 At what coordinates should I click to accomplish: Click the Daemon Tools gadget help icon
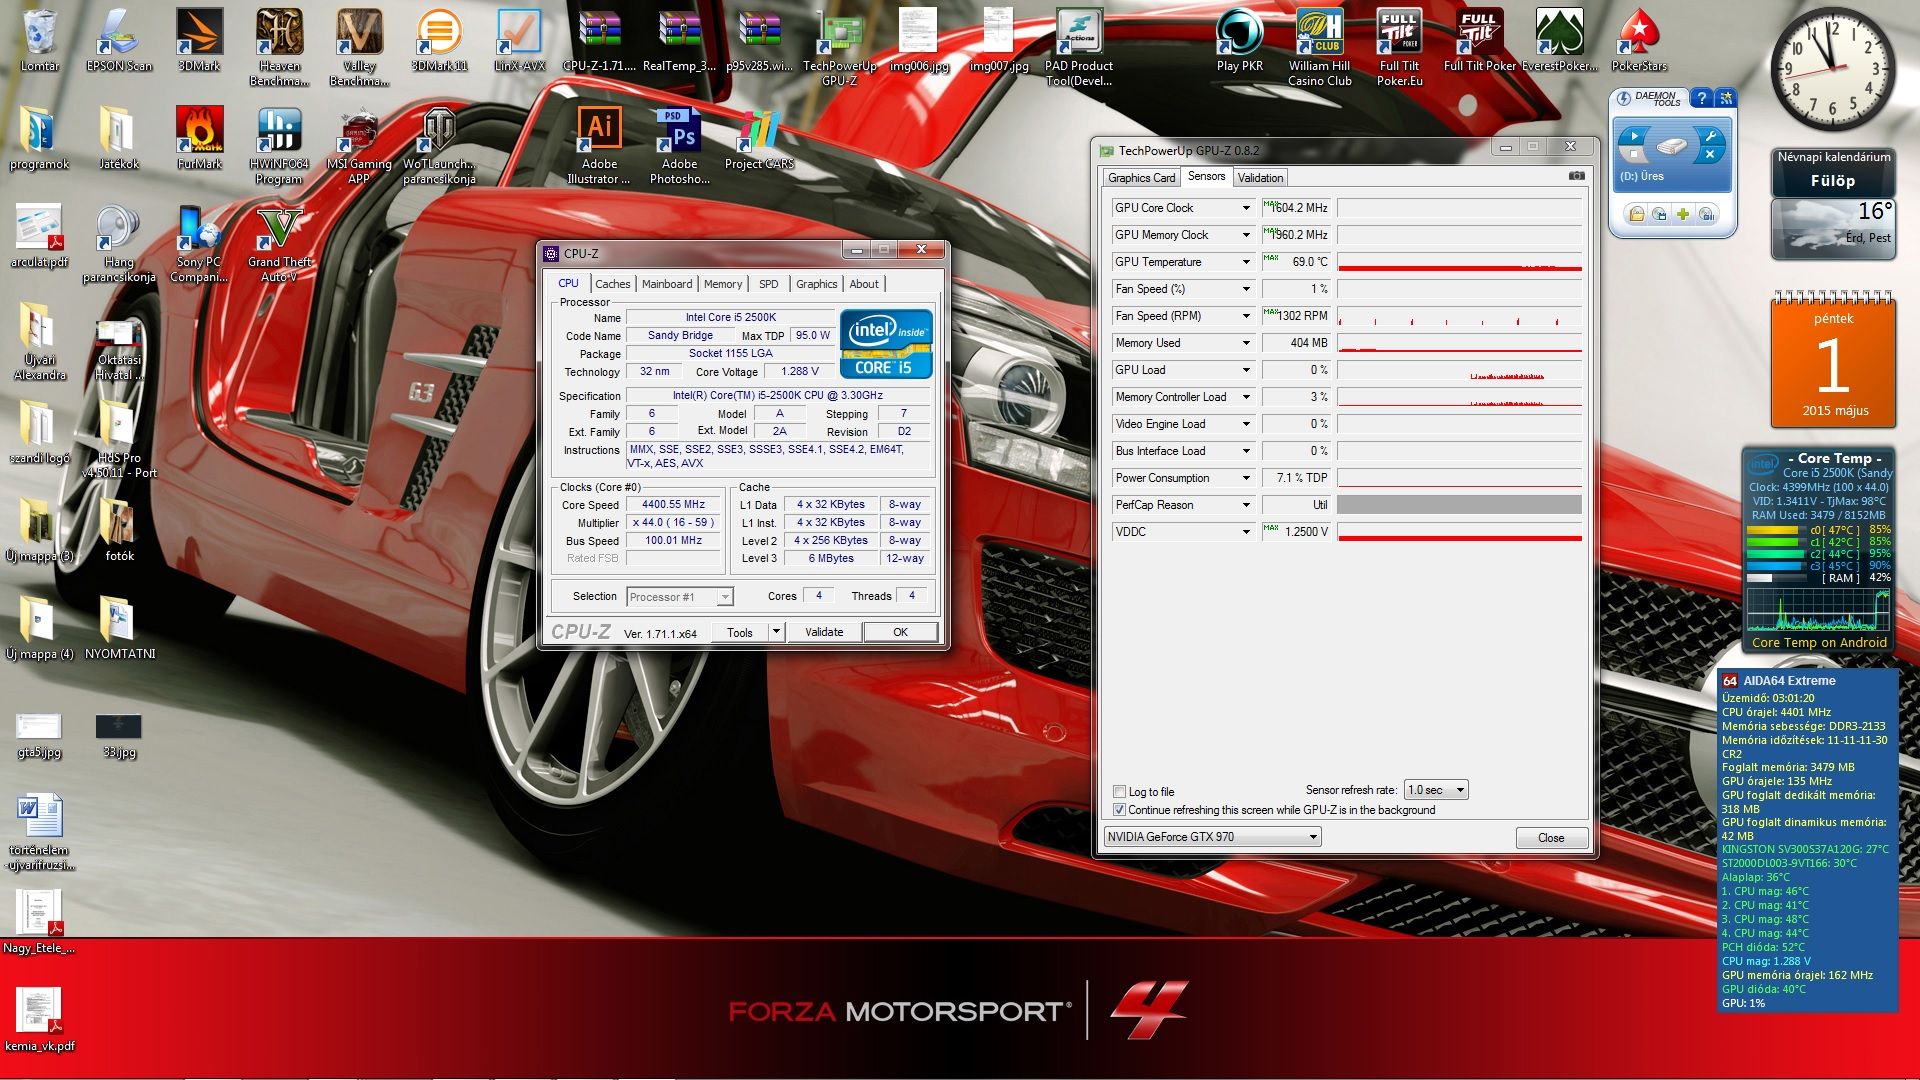click(1701, 98)
